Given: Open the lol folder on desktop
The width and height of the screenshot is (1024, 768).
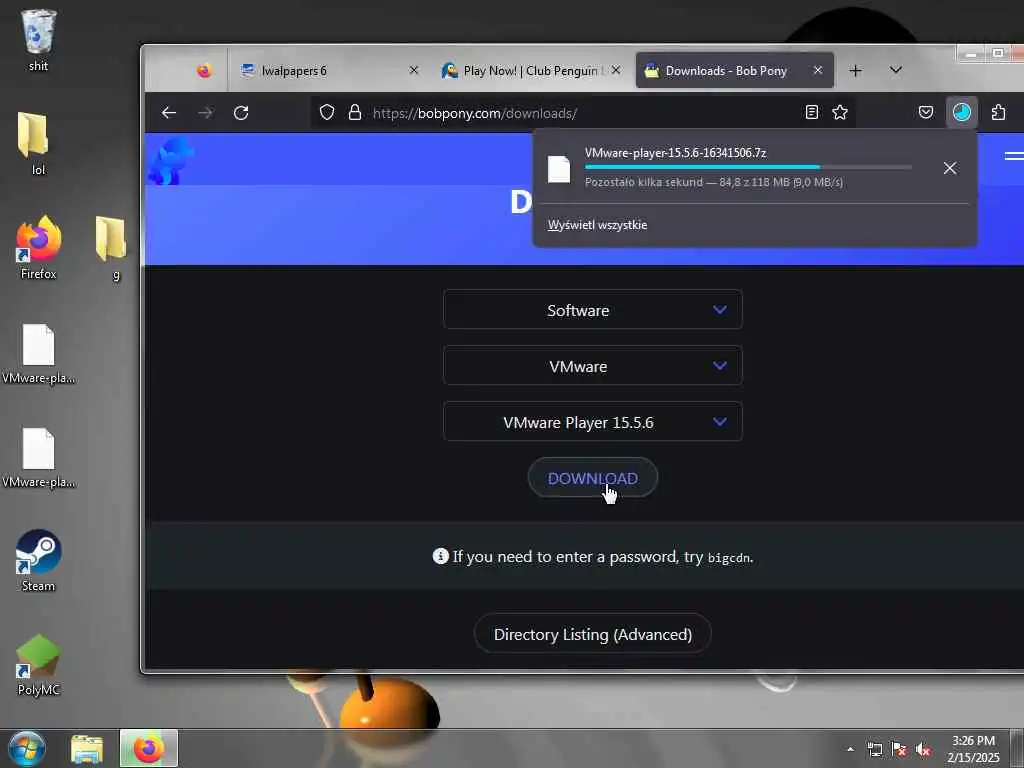Looking at the screenshot, I should tap(36, 143).
